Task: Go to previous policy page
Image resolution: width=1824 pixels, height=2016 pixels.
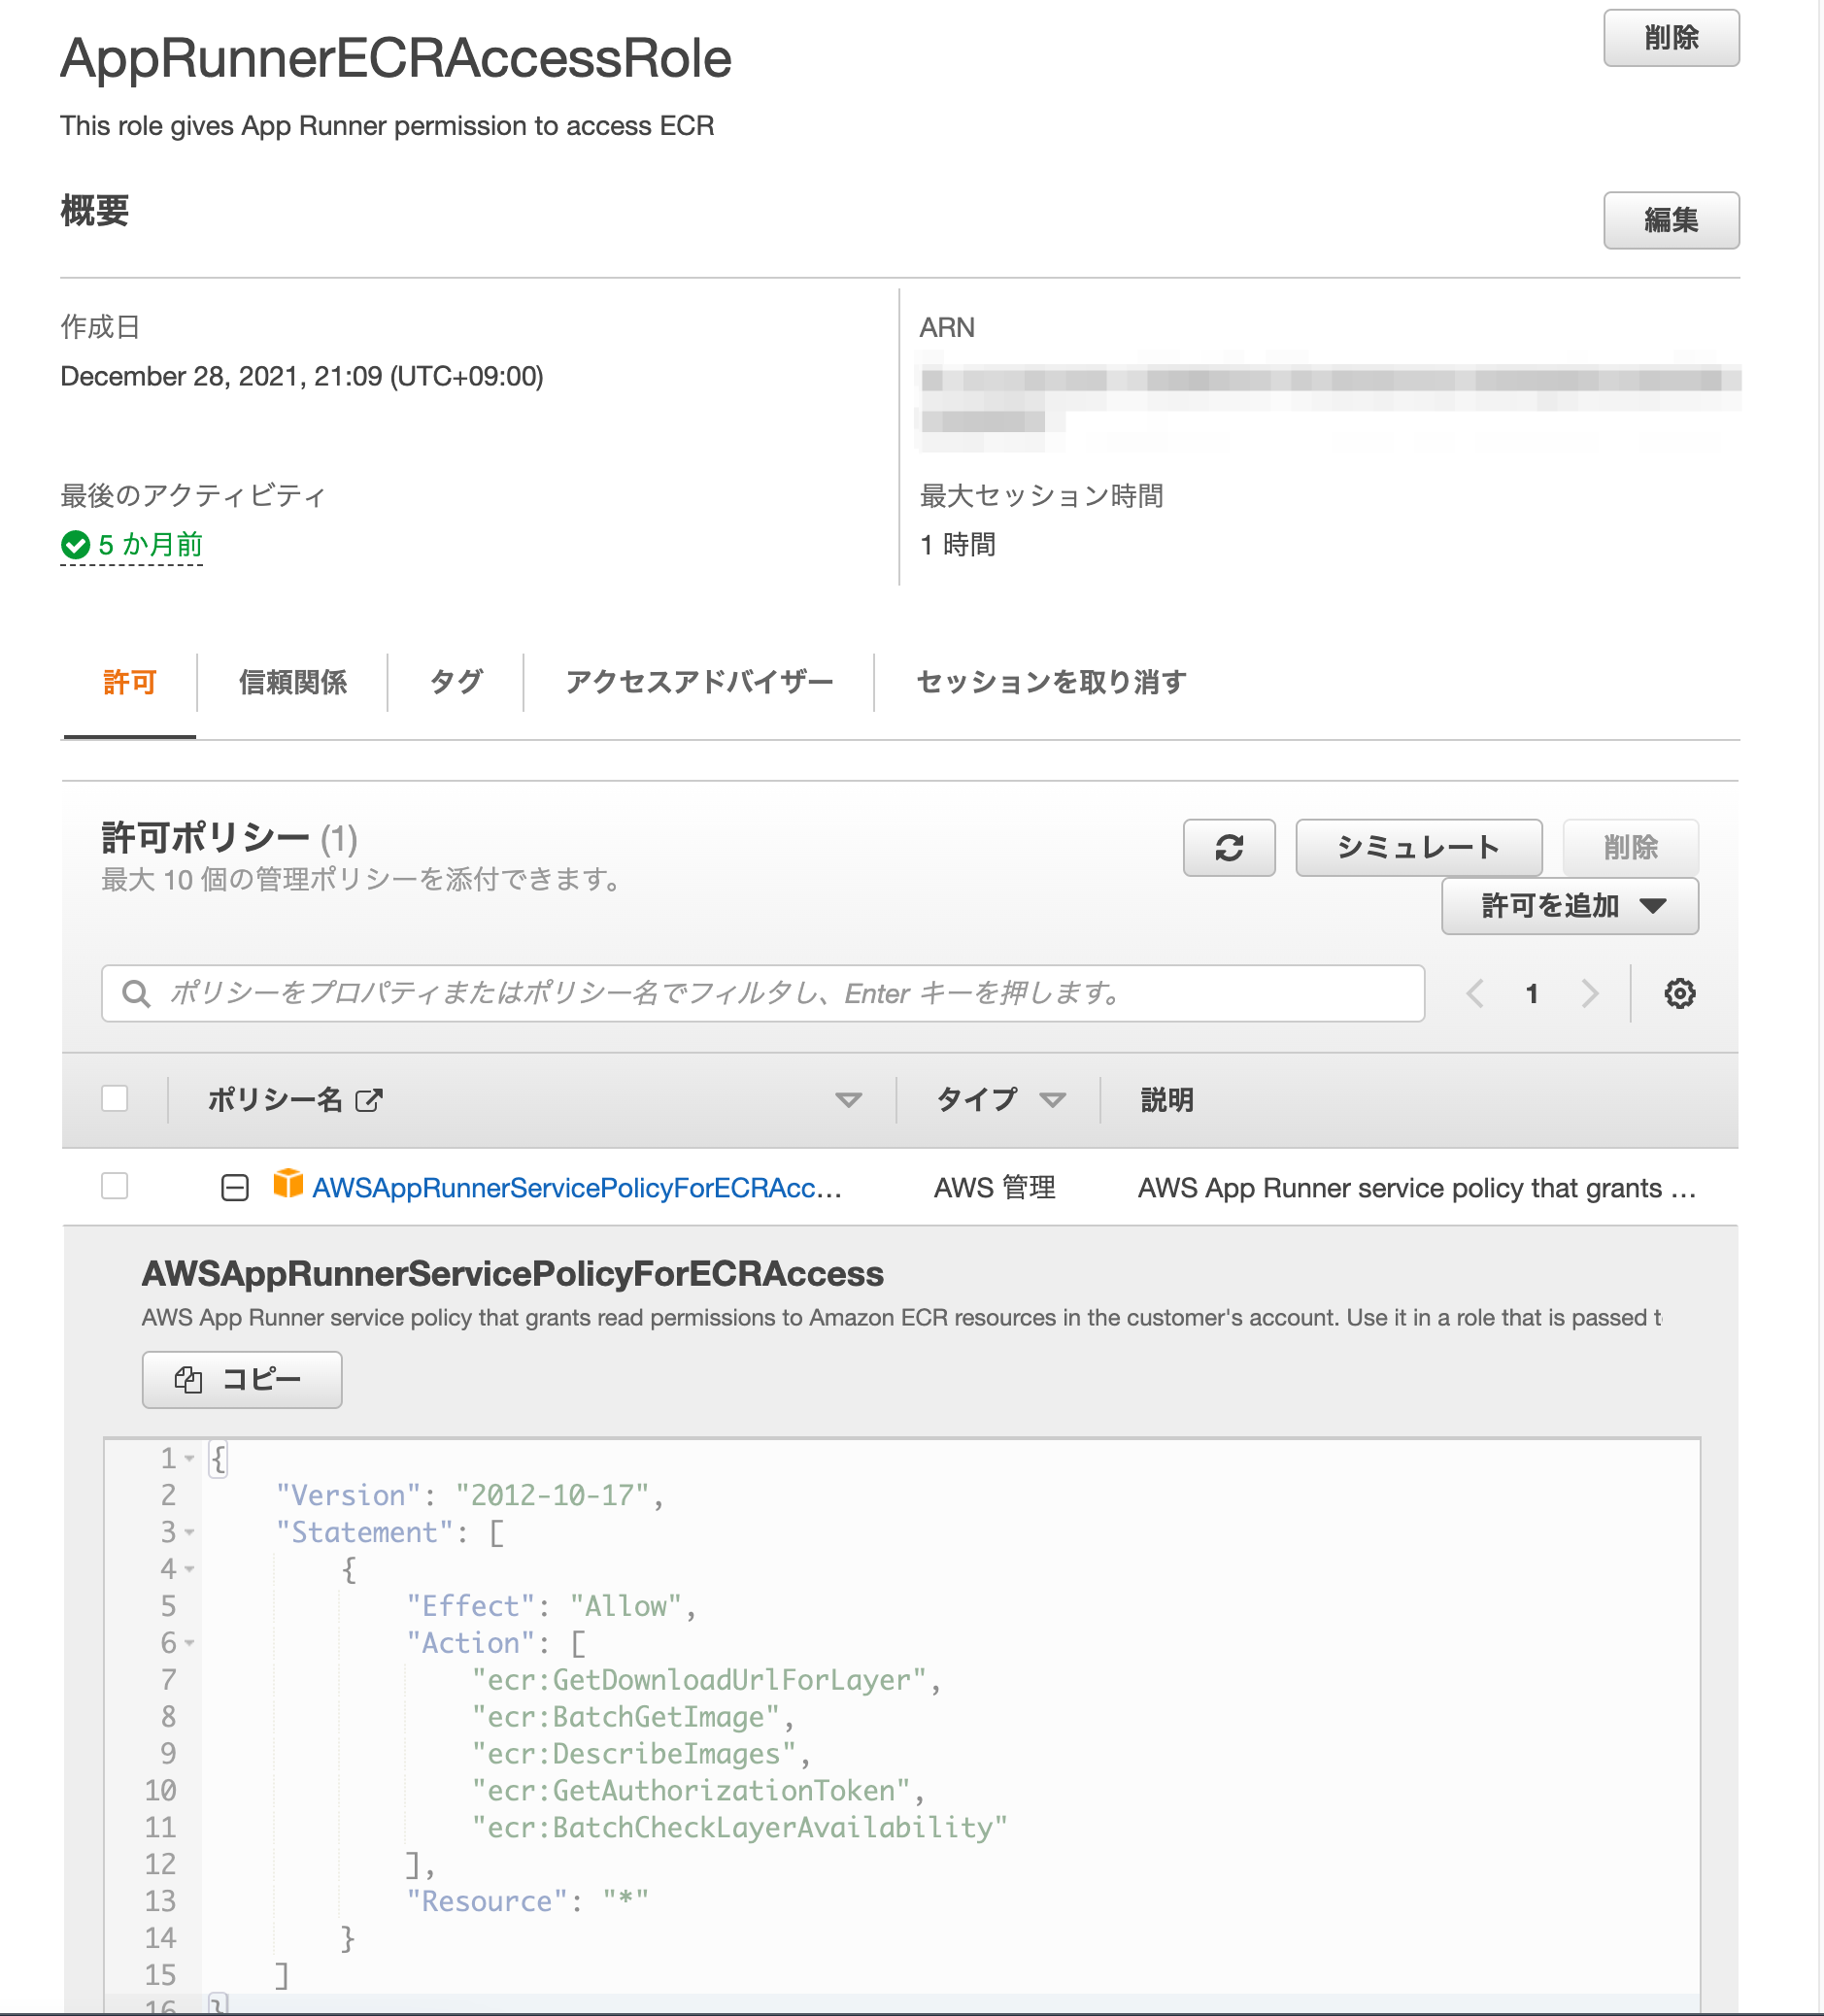Action: (1474, 993)
